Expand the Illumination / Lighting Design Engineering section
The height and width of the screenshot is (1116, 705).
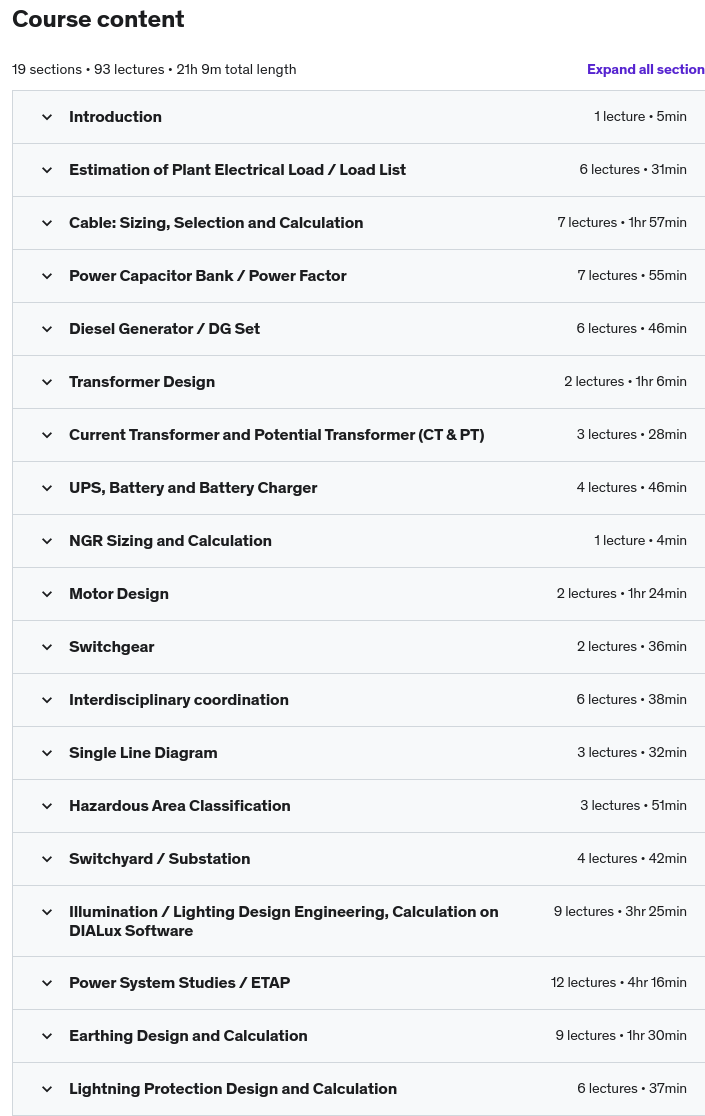point(359,921)
